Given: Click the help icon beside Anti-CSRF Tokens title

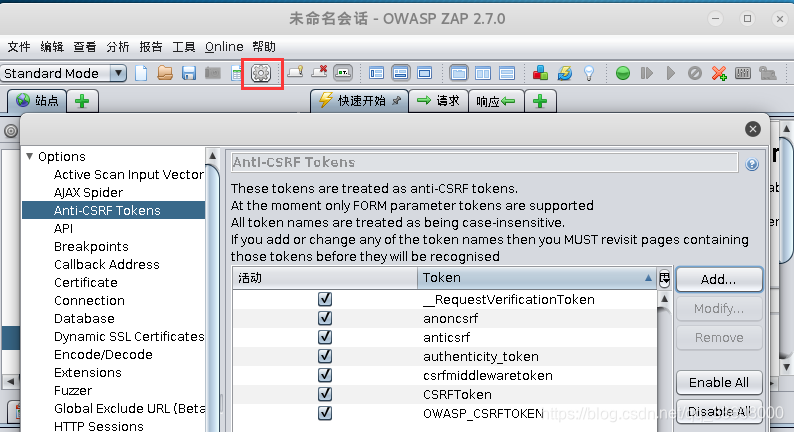Looking at the screenshot, I should [752, 164].
